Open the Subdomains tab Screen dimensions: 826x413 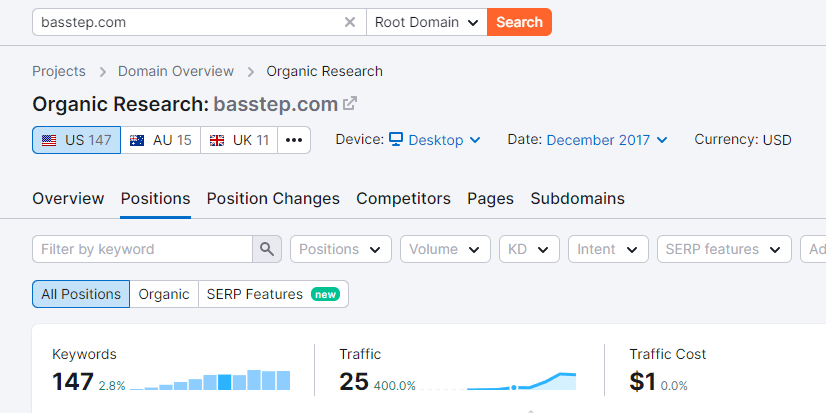577,199
